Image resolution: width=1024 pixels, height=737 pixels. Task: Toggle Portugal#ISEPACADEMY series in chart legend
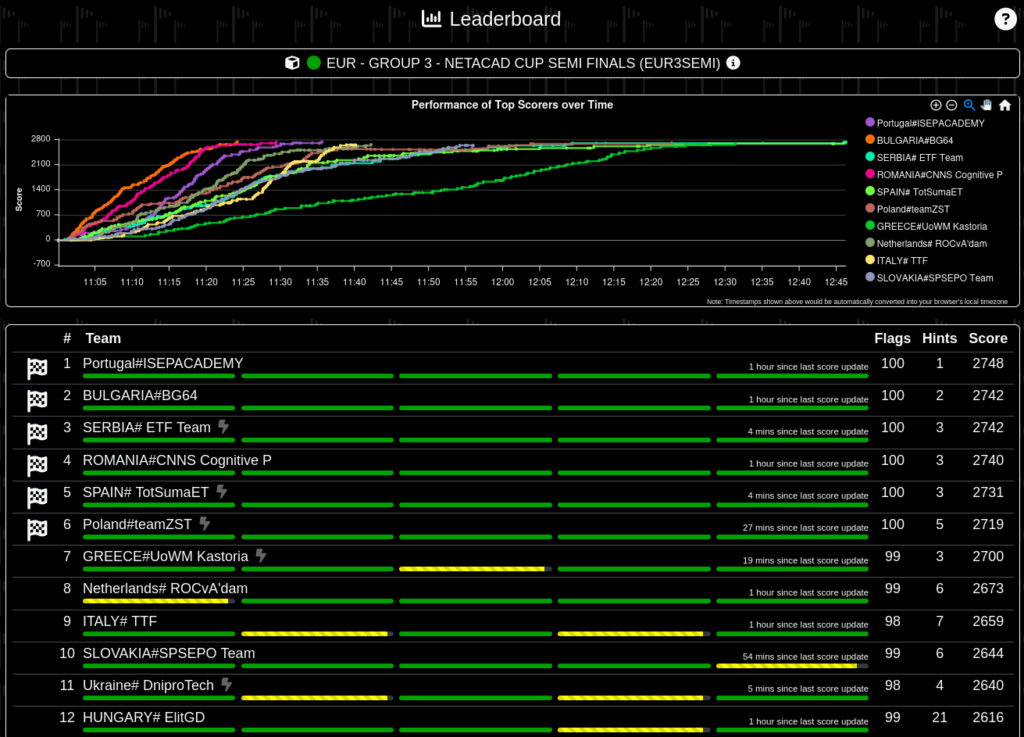(930, 123)
